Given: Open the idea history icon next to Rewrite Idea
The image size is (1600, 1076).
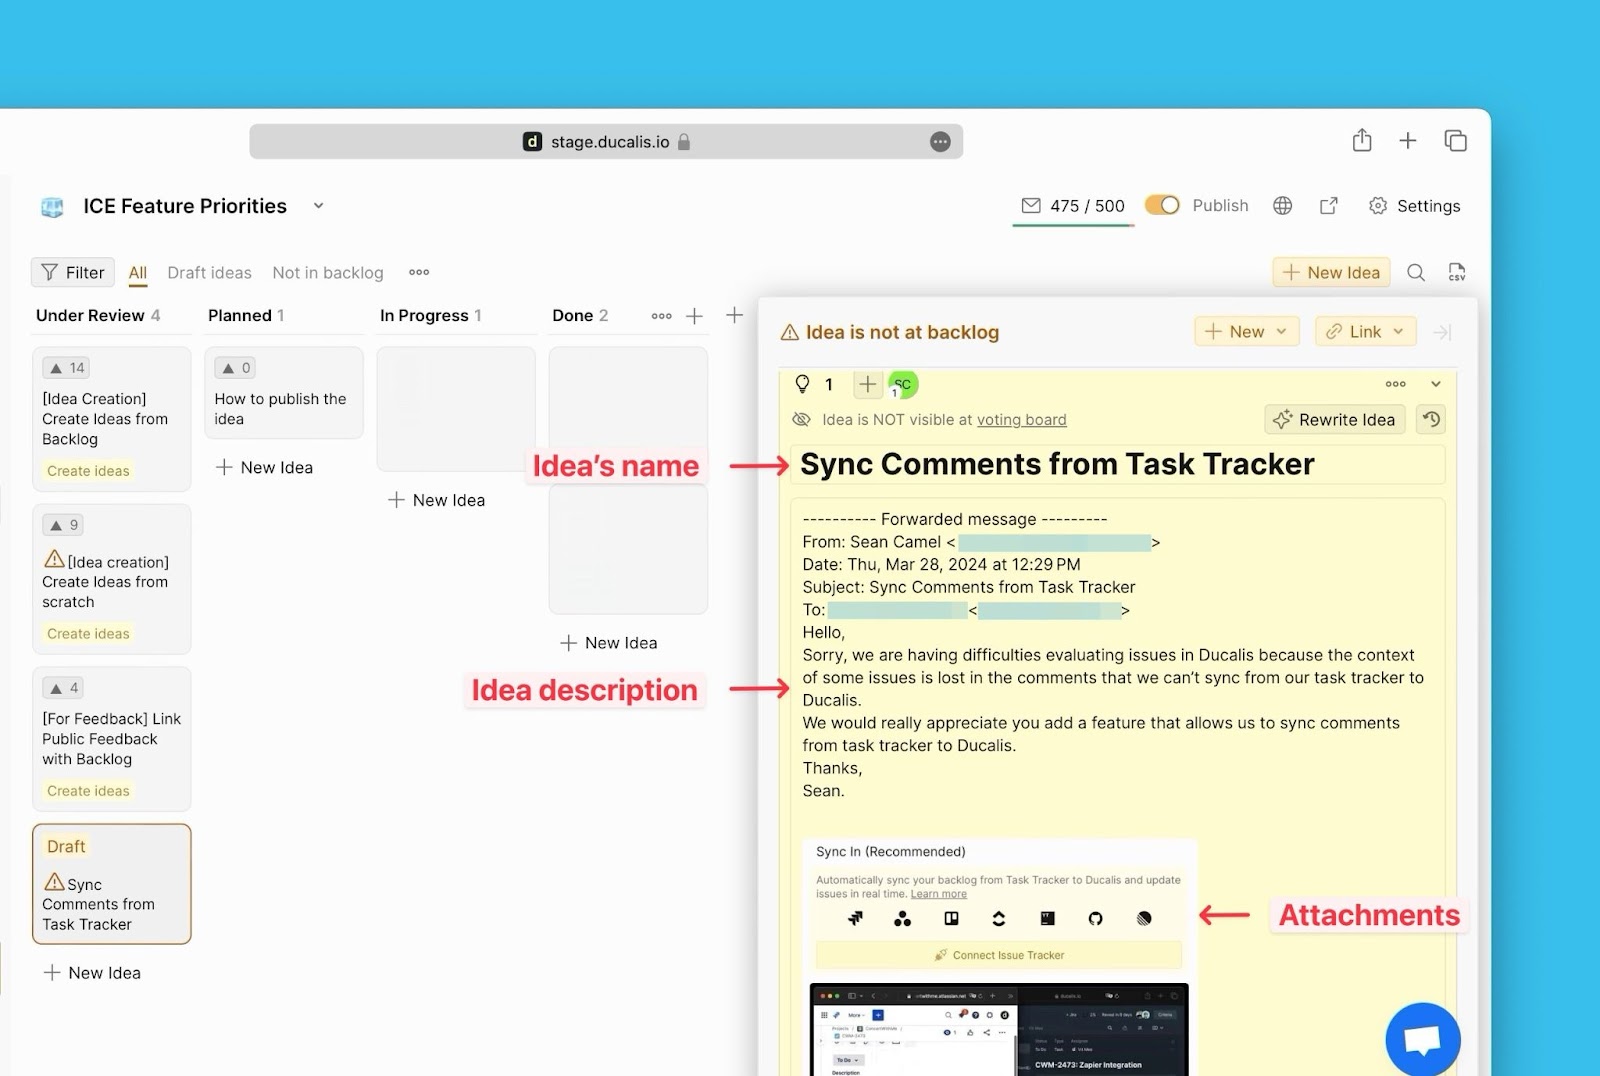Looking at the screenshot, I should tap(1430, 419).
